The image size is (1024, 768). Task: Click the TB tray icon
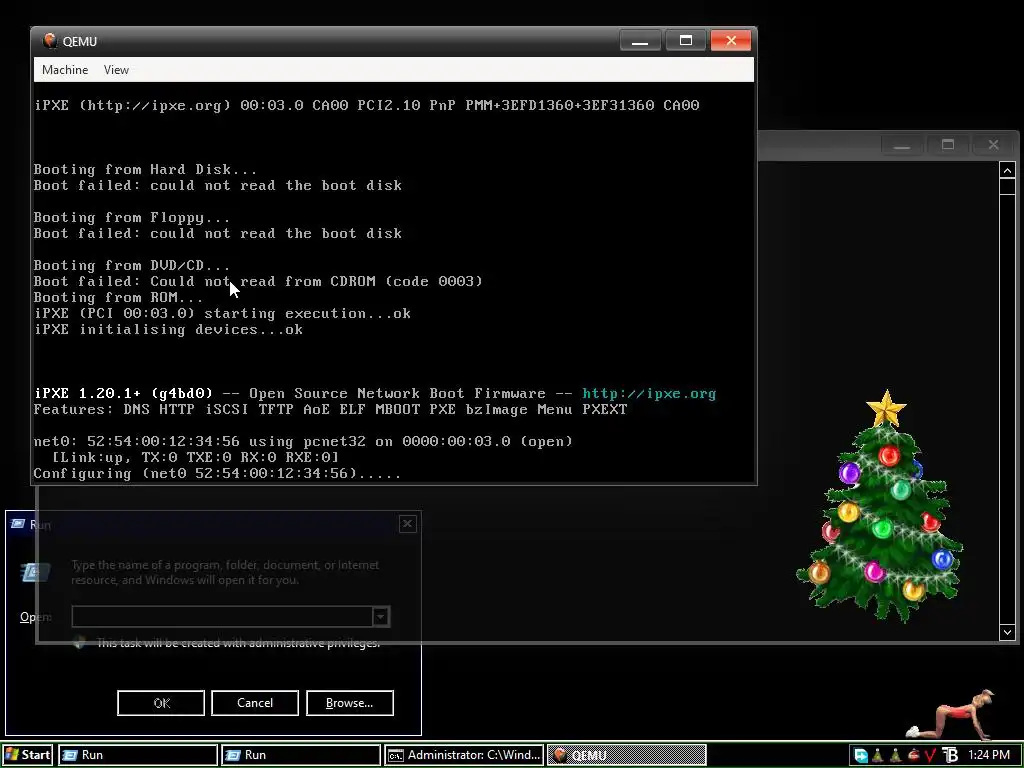tap(950, 756)
